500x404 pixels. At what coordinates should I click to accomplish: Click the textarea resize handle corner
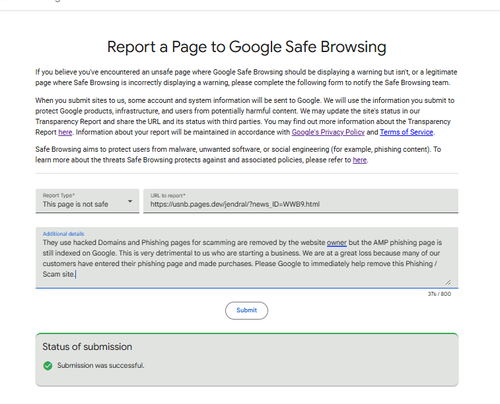[448, 282]
